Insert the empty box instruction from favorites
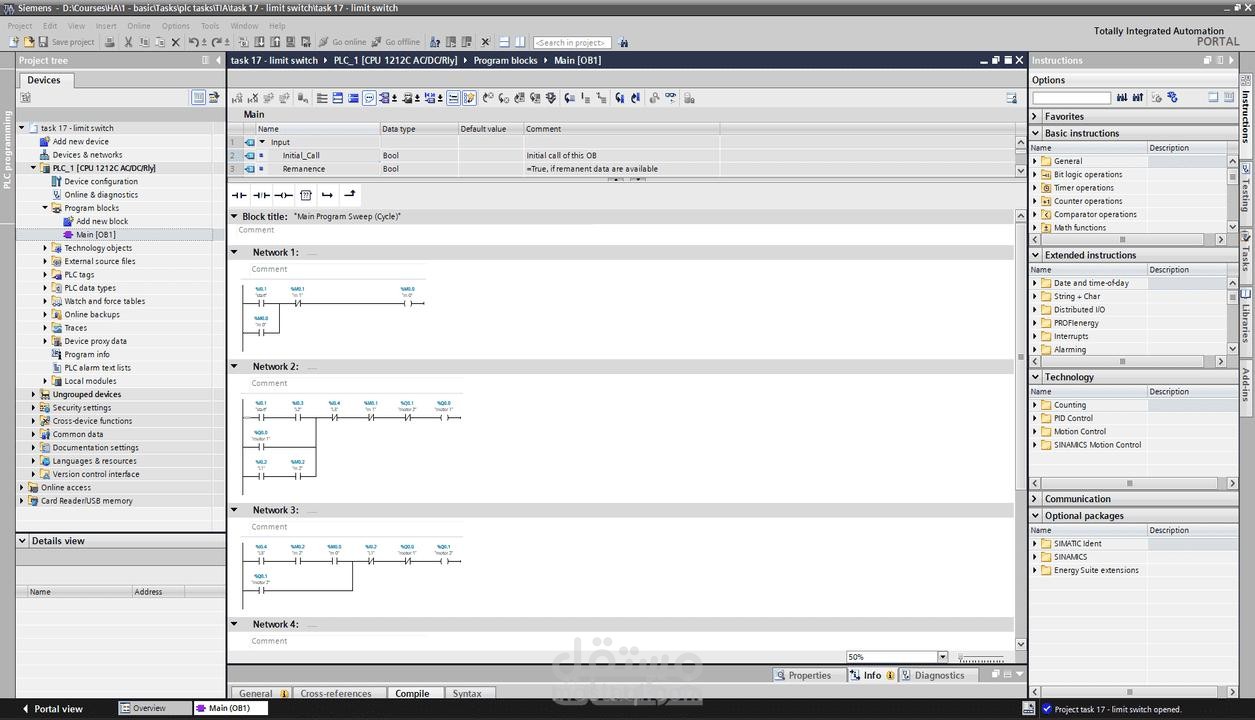Image resolution: width=1255 pixels, height=720 pixels. point(306,195)
